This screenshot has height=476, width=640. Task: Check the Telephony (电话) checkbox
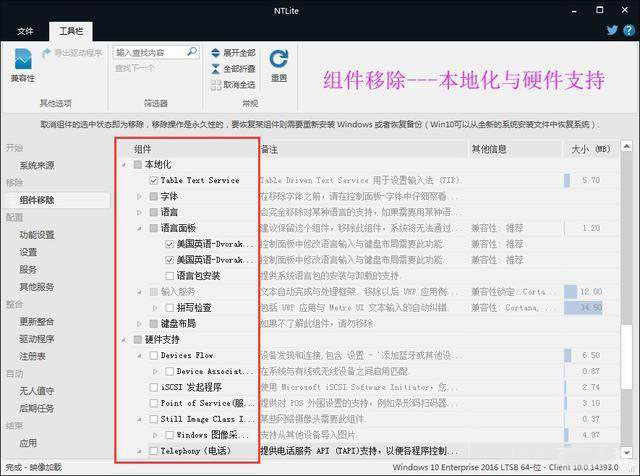(x=153, y=451)
